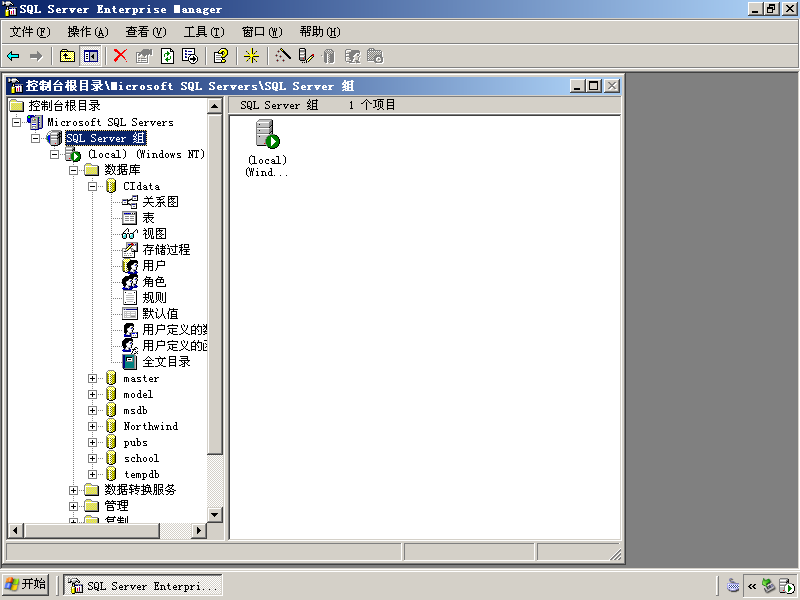Viewport: 800px width, 600px height.
Task: Collapse the (local) (Windows NT) server node
Action: point(55,154)
